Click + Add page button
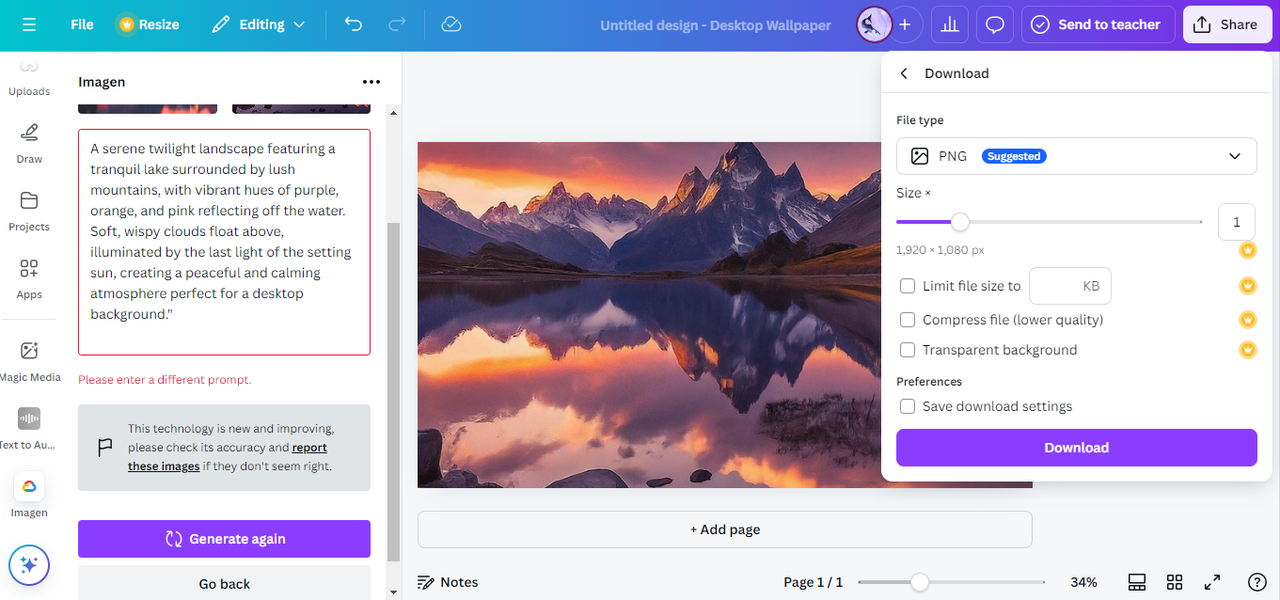1280x600 pixels. (725, 529)
